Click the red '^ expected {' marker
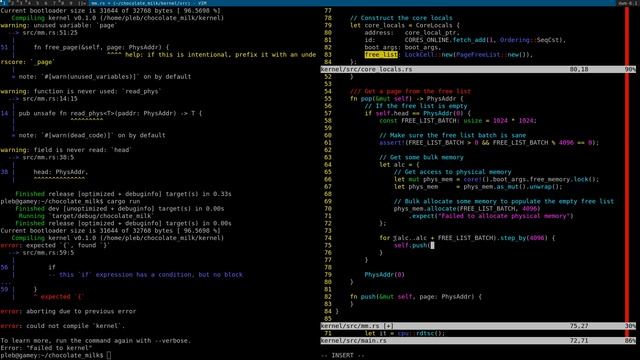The image size is (640, 360). point(60,297)
